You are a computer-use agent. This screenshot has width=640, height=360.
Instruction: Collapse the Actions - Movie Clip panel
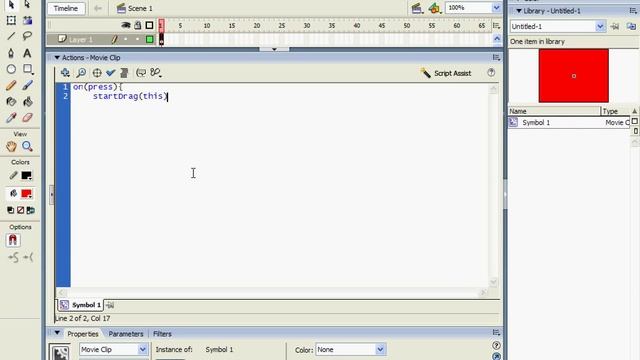(57, 58)
